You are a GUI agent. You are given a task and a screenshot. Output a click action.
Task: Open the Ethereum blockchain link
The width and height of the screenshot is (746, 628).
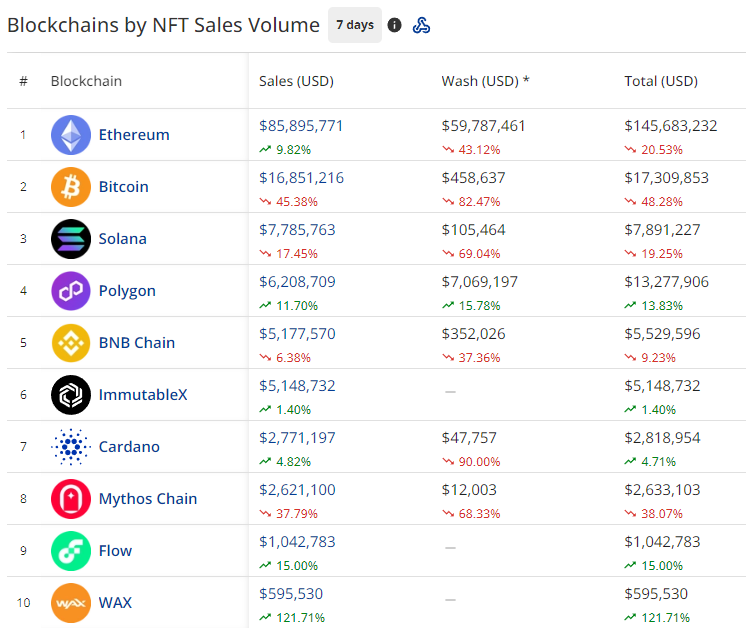tap(134, 135)
